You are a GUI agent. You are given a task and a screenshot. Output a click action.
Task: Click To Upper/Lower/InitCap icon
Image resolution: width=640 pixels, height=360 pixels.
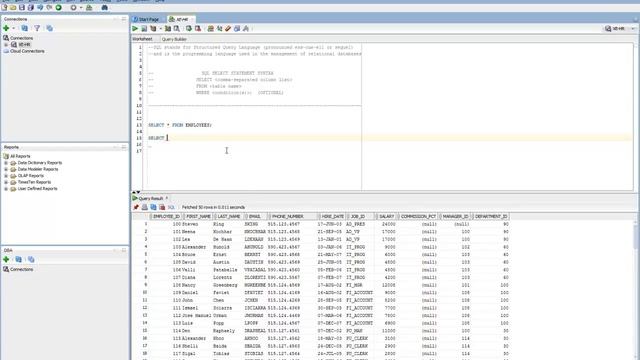(x=220, y=29)
